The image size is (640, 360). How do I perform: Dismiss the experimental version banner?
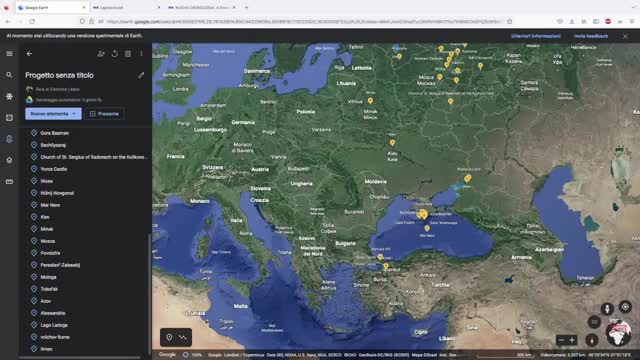625,36
